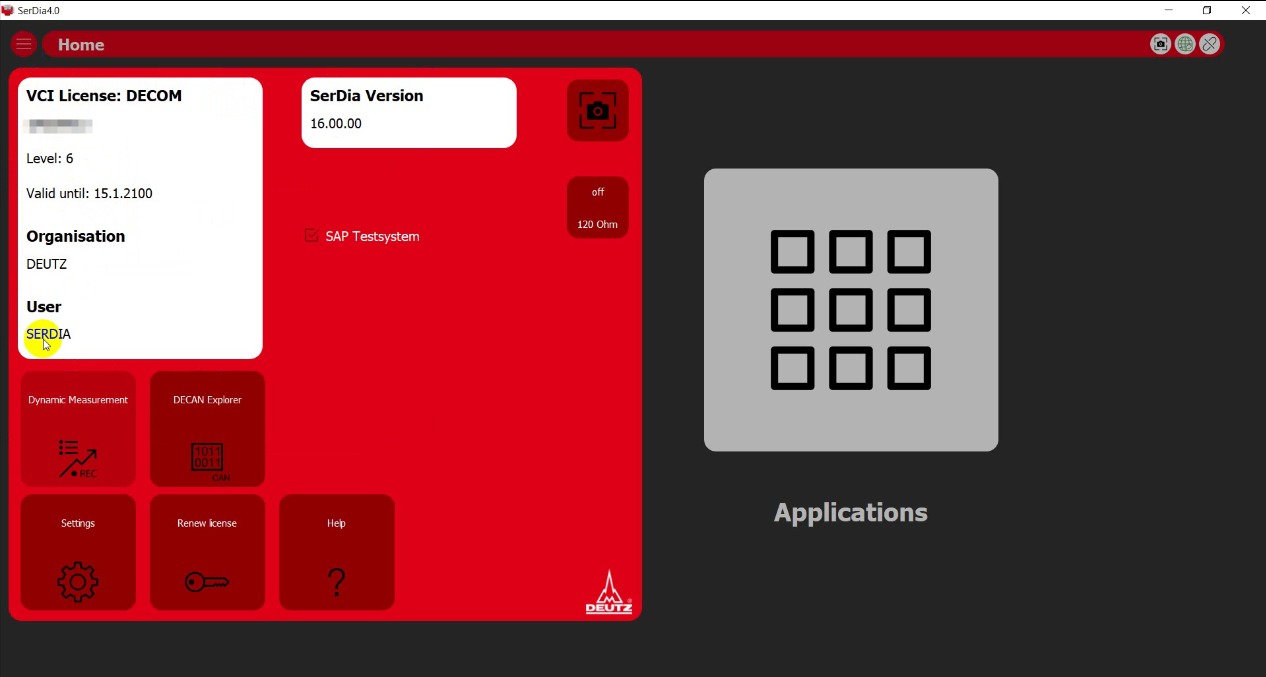Image resolution: width=1266 pixels, height=677 pixels.
Task: Restore down the SerDia4.0 window
Action: tap(1207, 10)
